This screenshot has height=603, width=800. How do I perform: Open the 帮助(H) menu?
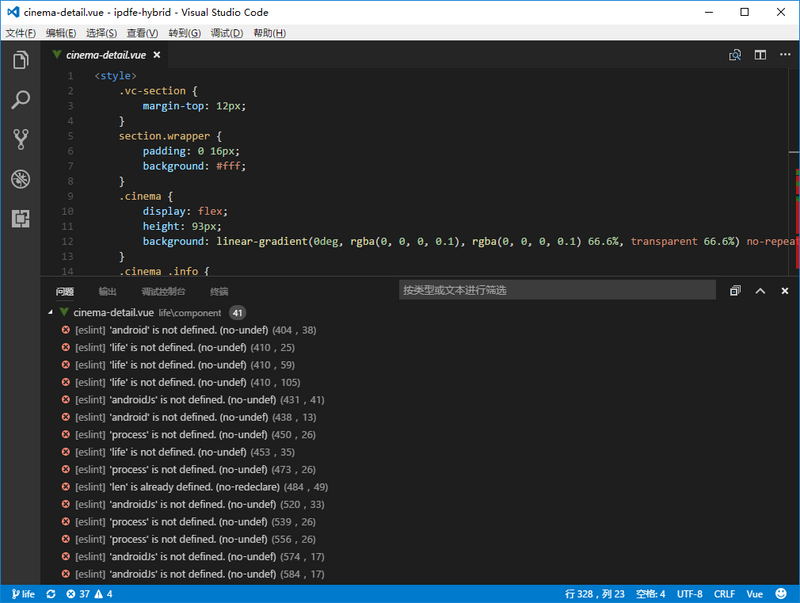[x=269, y=33]
